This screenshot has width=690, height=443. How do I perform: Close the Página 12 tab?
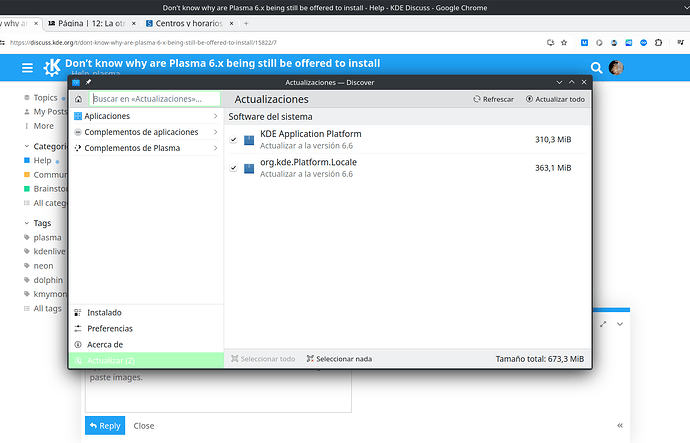click(134, 23)
